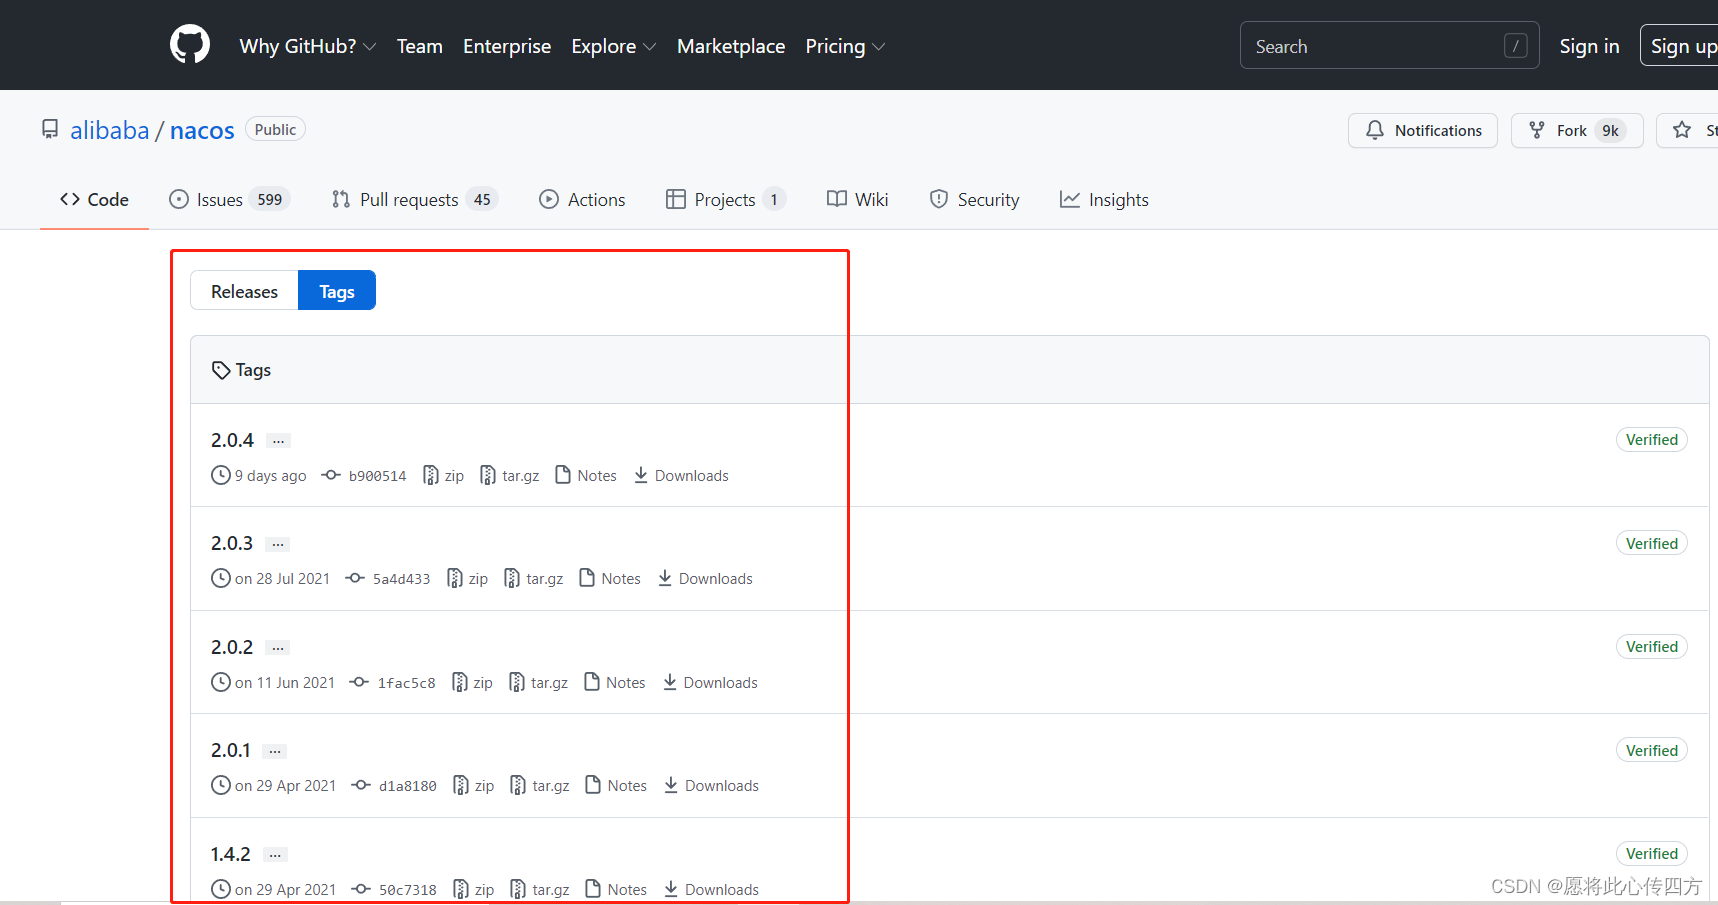
Task: Open Downloads for tag 2.0.4
Action: pos(681,476)
